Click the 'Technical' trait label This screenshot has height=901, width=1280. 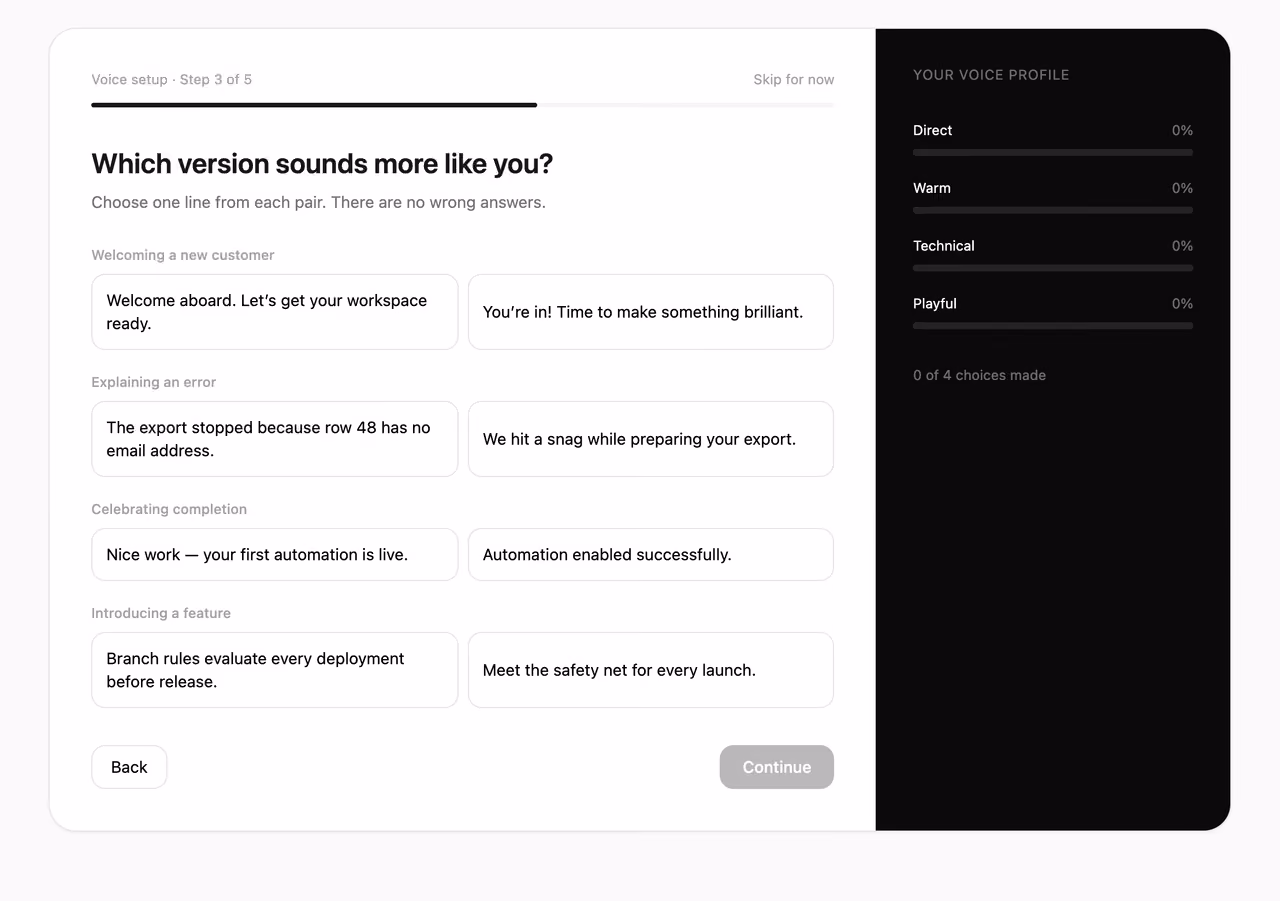[944, 246]
